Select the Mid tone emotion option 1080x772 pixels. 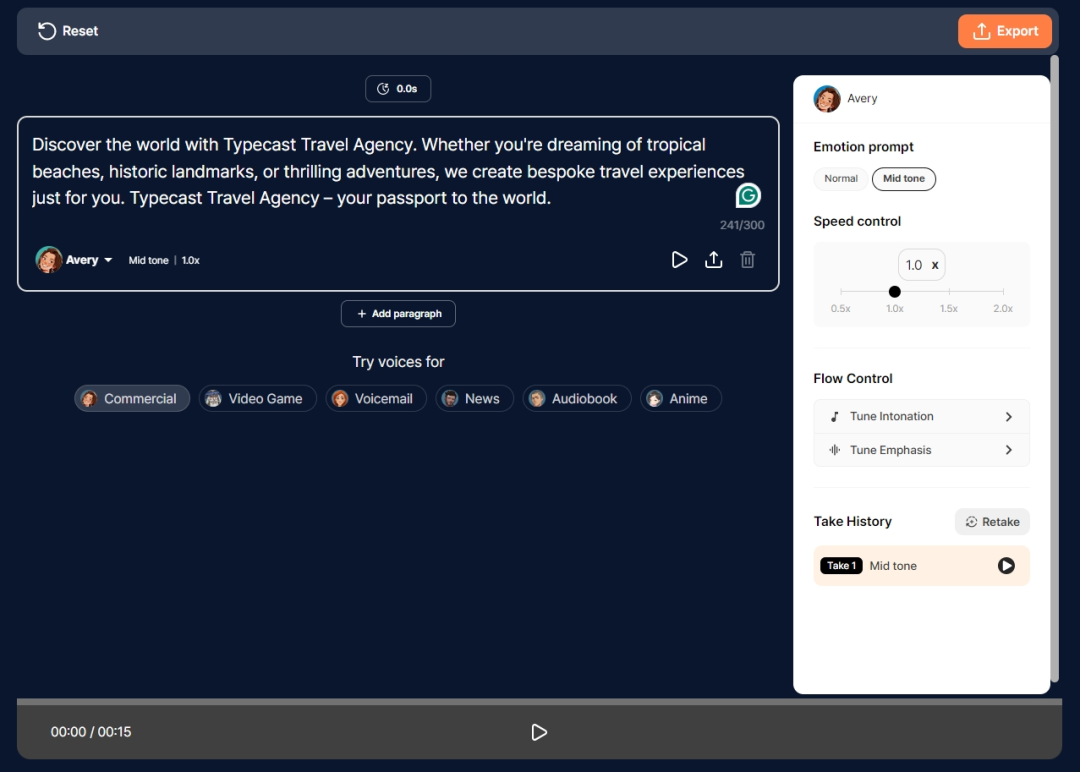point(903,179)
